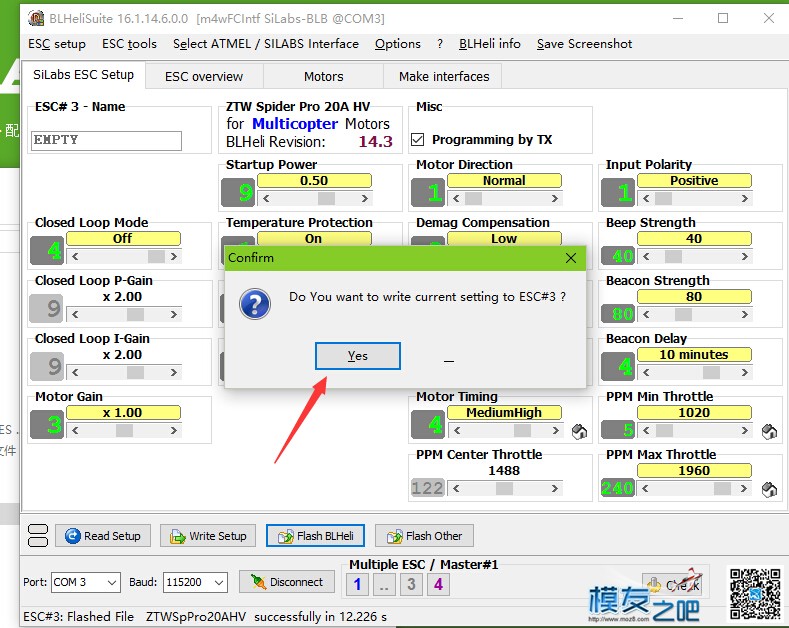Viewport: 789px width, 628px height.
Task: Decrease PPM Min Throttle with left arrow
Action: [x=646, y=430]
